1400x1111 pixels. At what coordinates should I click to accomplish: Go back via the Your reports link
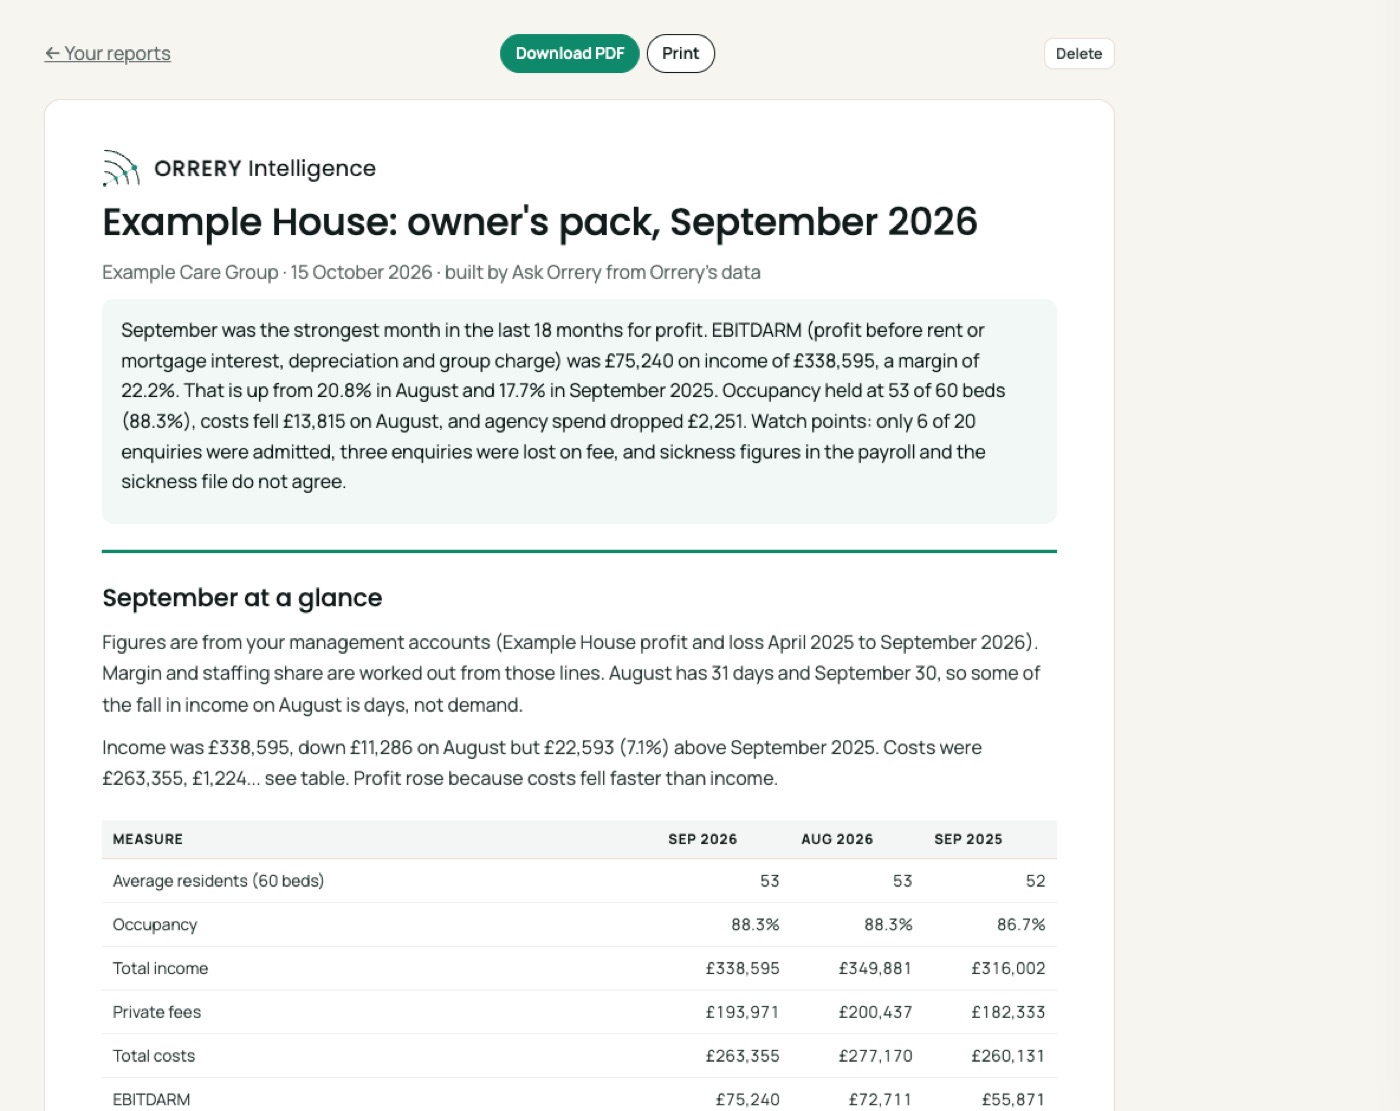point(108,54)
